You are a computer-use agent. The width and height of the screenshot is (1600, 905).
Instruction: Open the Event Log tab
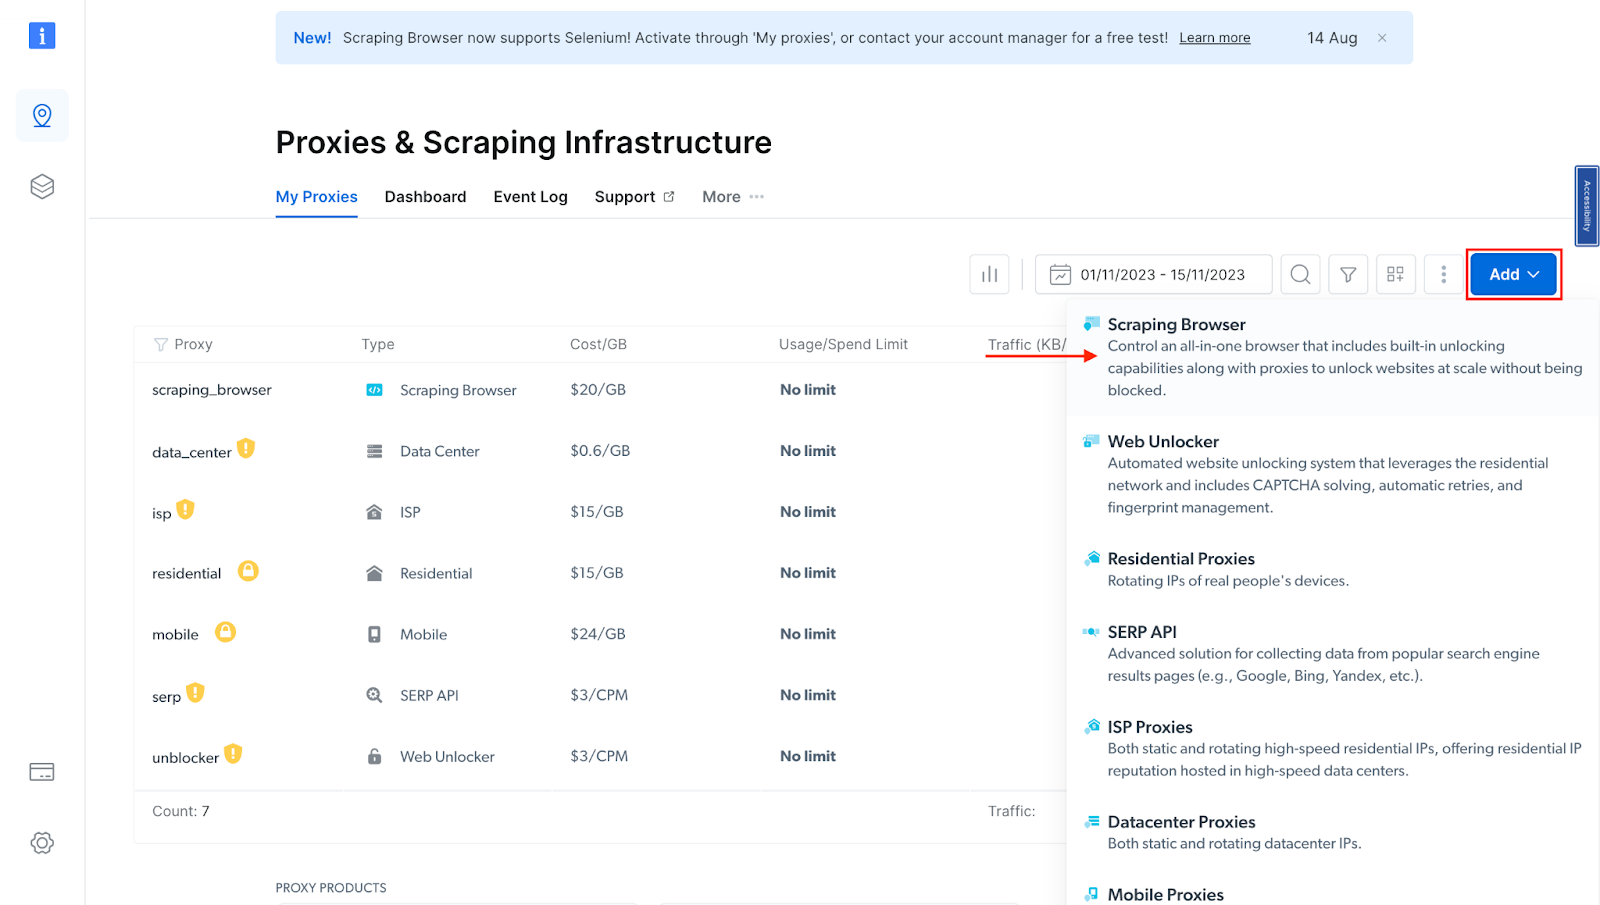click(x=530, y=197)
